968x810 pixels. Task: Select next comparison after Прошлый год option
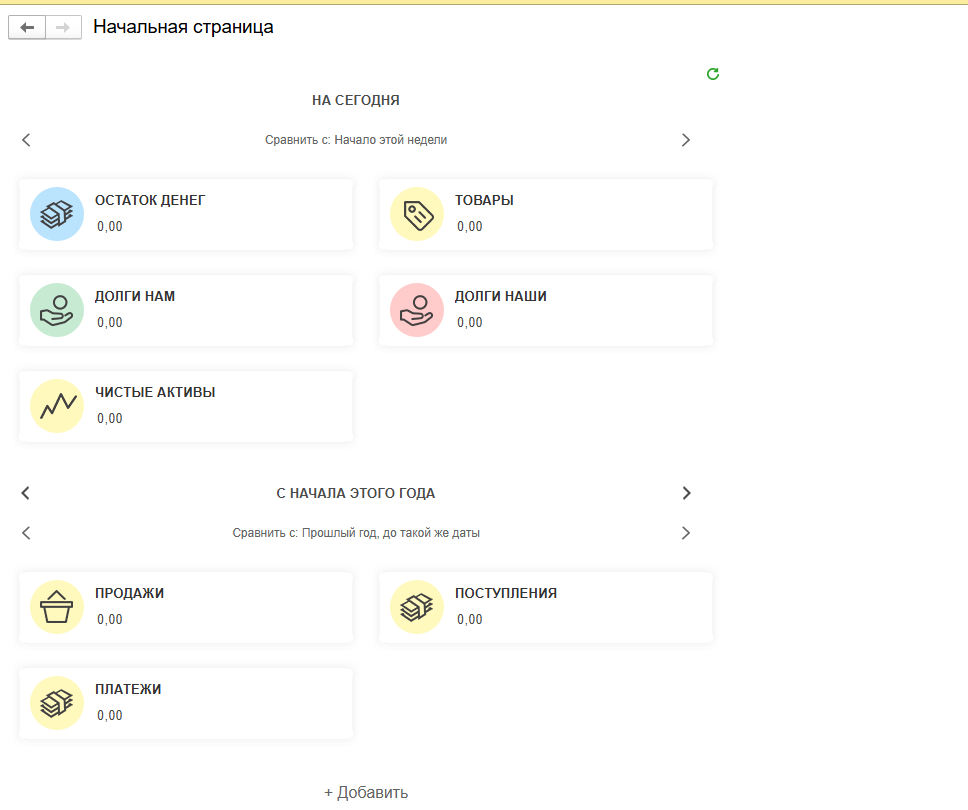[x=686, y=533]
